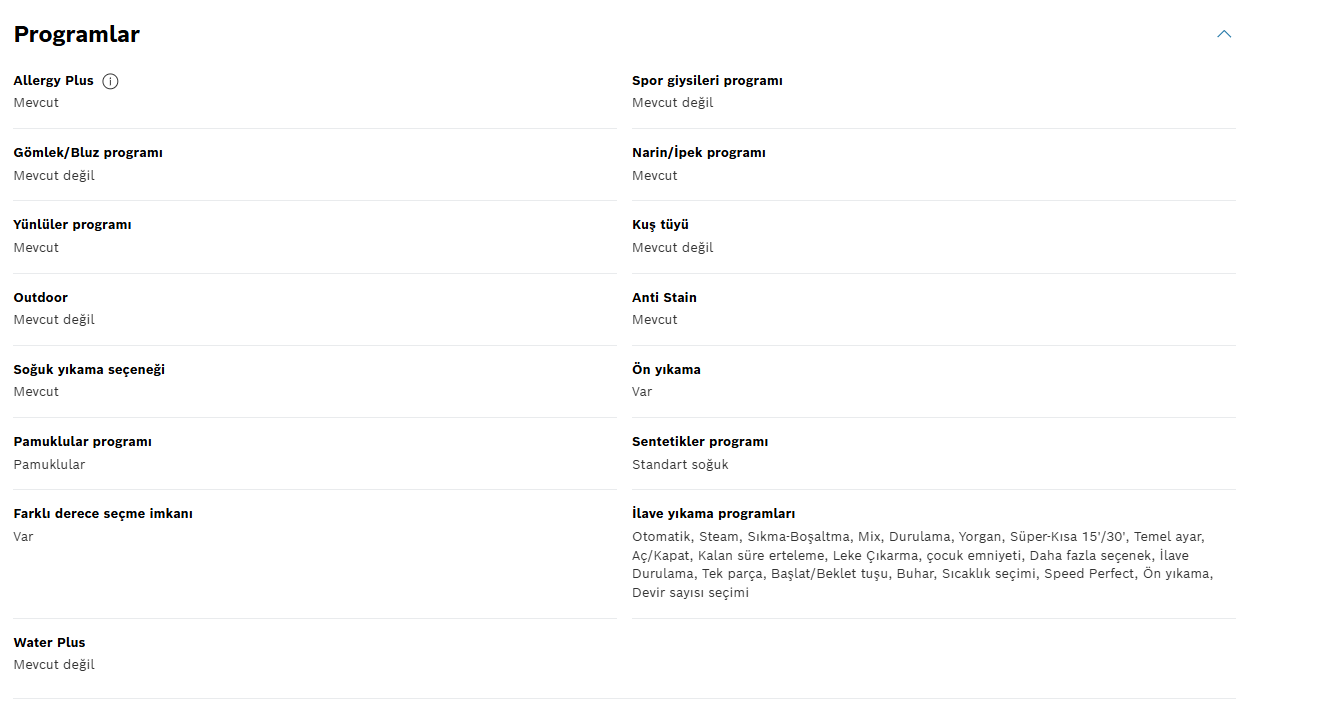This screenshot has width=1317, height=704.
Task: Select the Farklı derece seçme imkanı label
Action: [x=103, y=514]
